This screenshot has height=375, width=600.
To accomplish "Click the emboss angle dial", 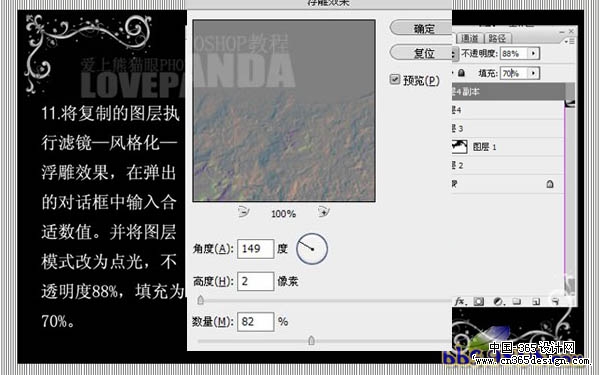I will click(x=312, y=249).
